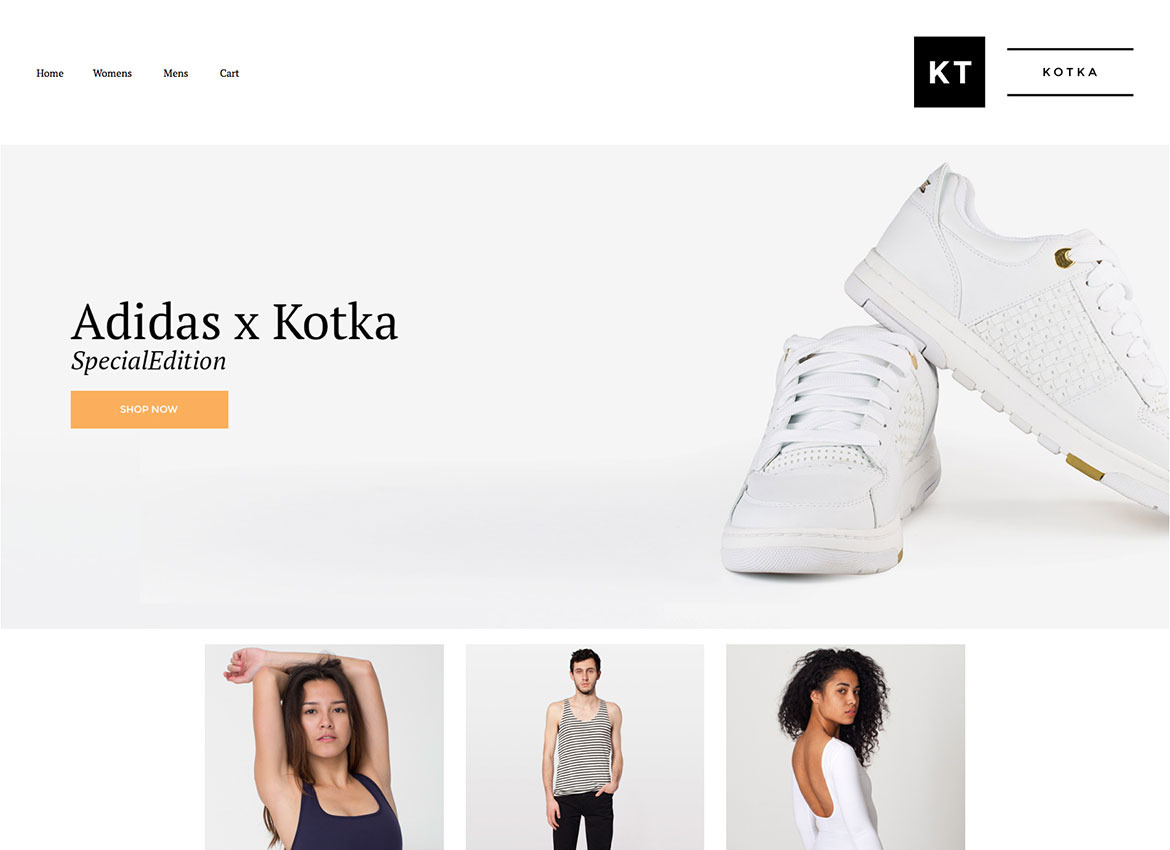Open the woman in white backless top thumbnail
This screenshot has height=850, width=1170.
(845, 747)
